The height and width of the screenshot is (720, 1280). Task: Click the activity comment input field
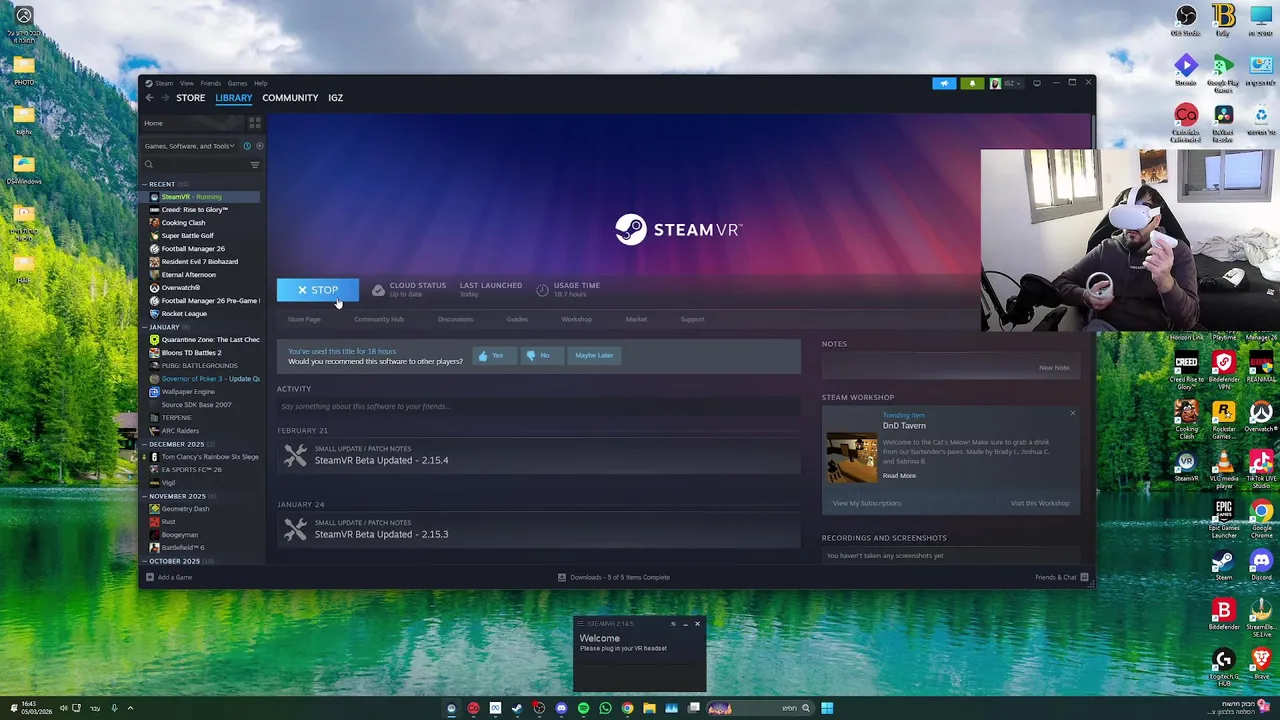click(x=538, y=406)
